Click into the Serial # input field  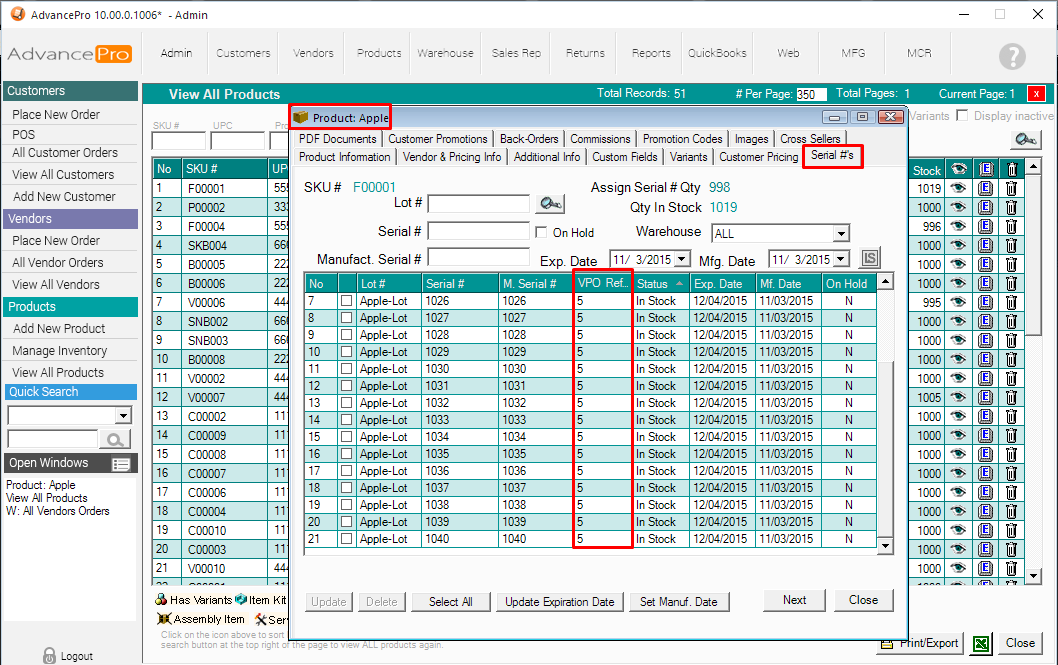478,231
